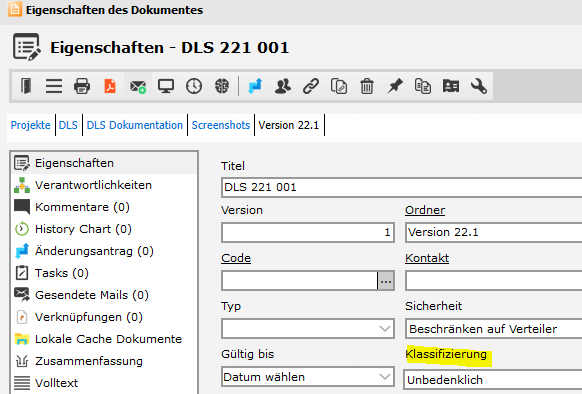
Task: Open History Chart (0) section
Action: pyautogui.click(x=104, y=229)
